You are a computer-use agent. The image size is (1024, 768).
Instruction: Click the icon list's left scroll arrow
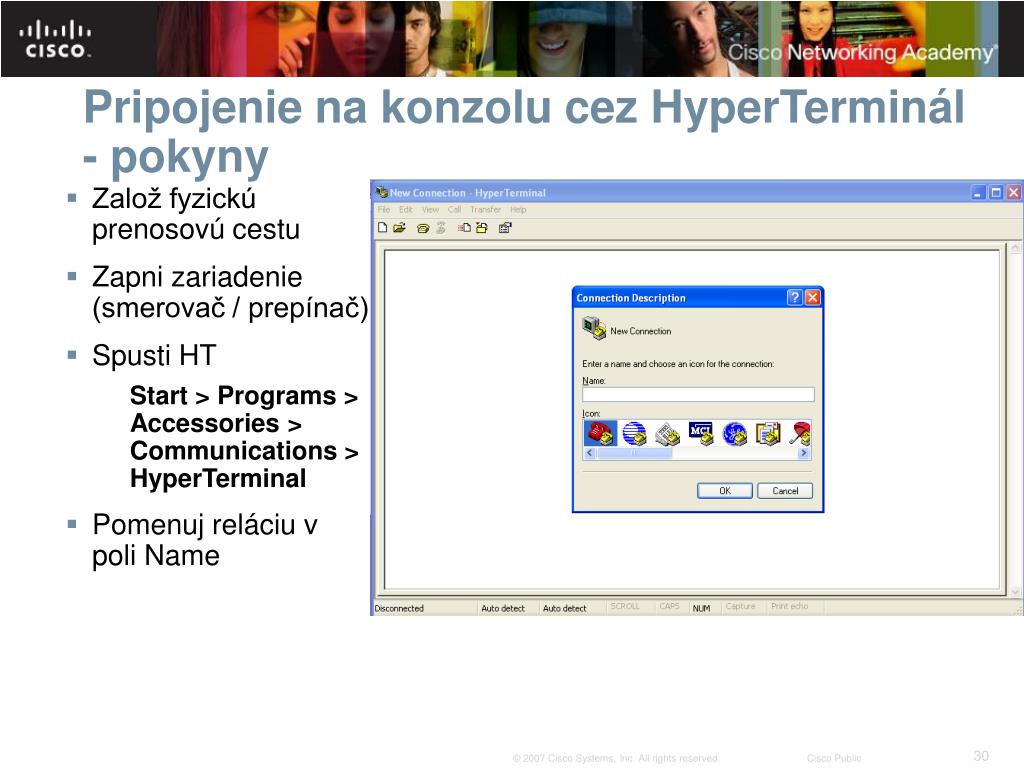coord(590,453)
